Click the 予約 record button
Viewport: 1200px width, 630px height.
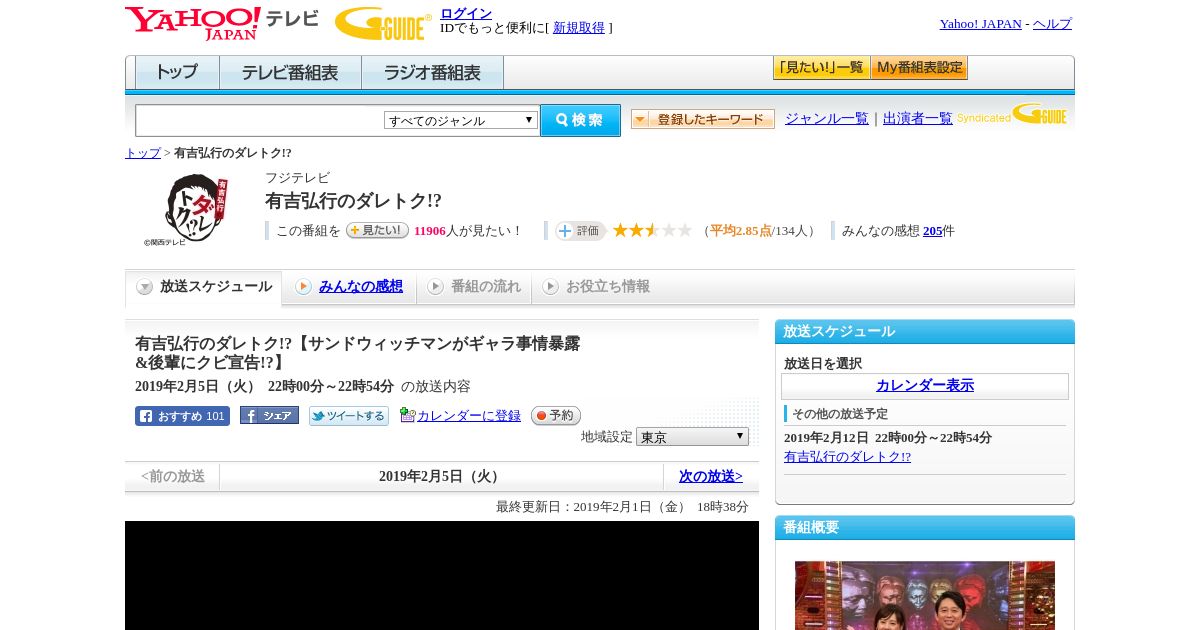click(555, 415)
